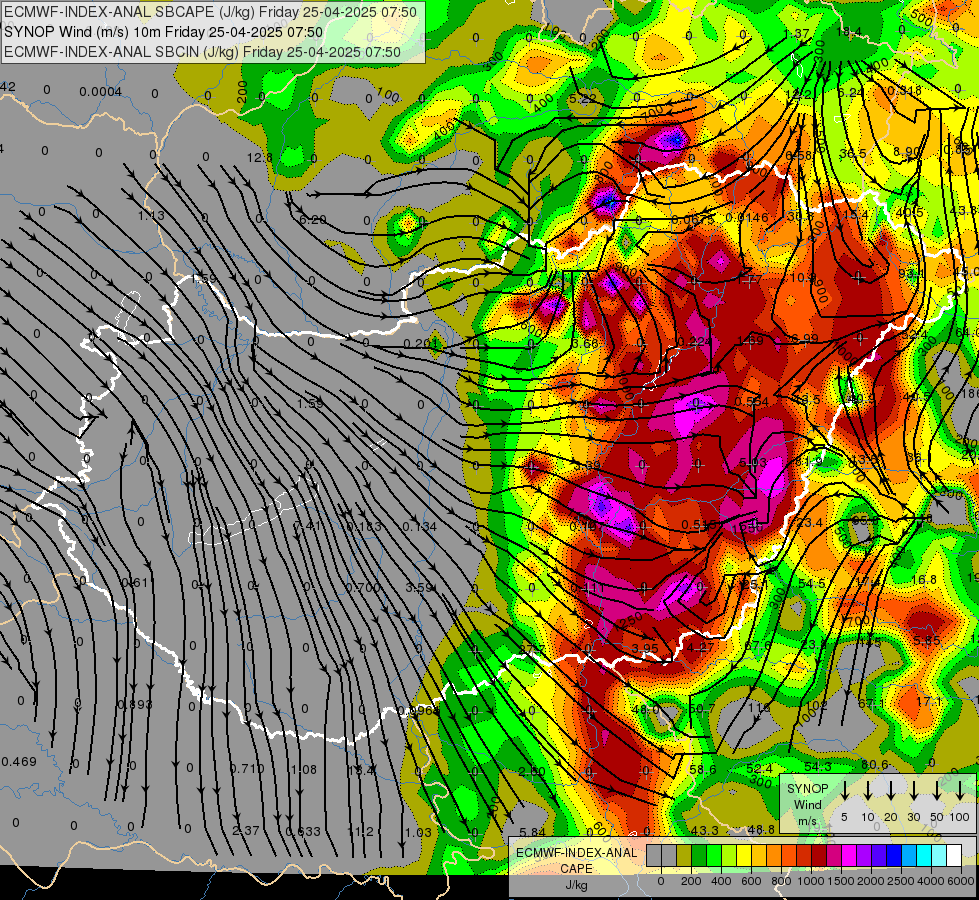
Task: Click the 2500 tick on CAPE scale
Action: [x=902, y=881]
